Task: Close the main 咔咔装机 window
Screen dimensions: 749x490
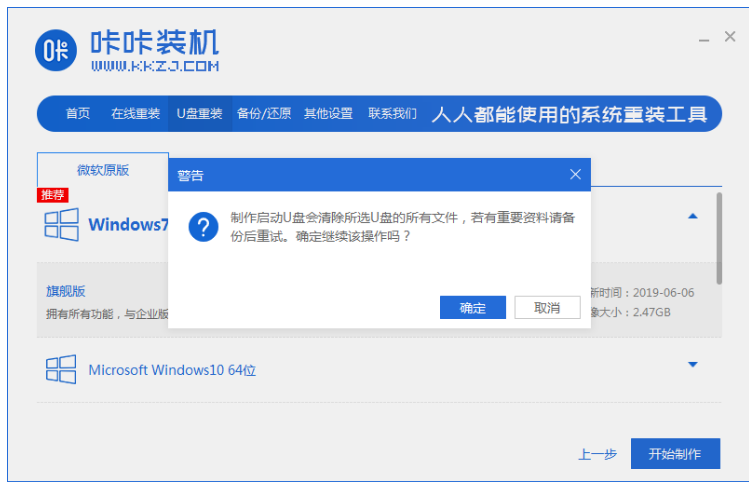Action: point(730,37)
